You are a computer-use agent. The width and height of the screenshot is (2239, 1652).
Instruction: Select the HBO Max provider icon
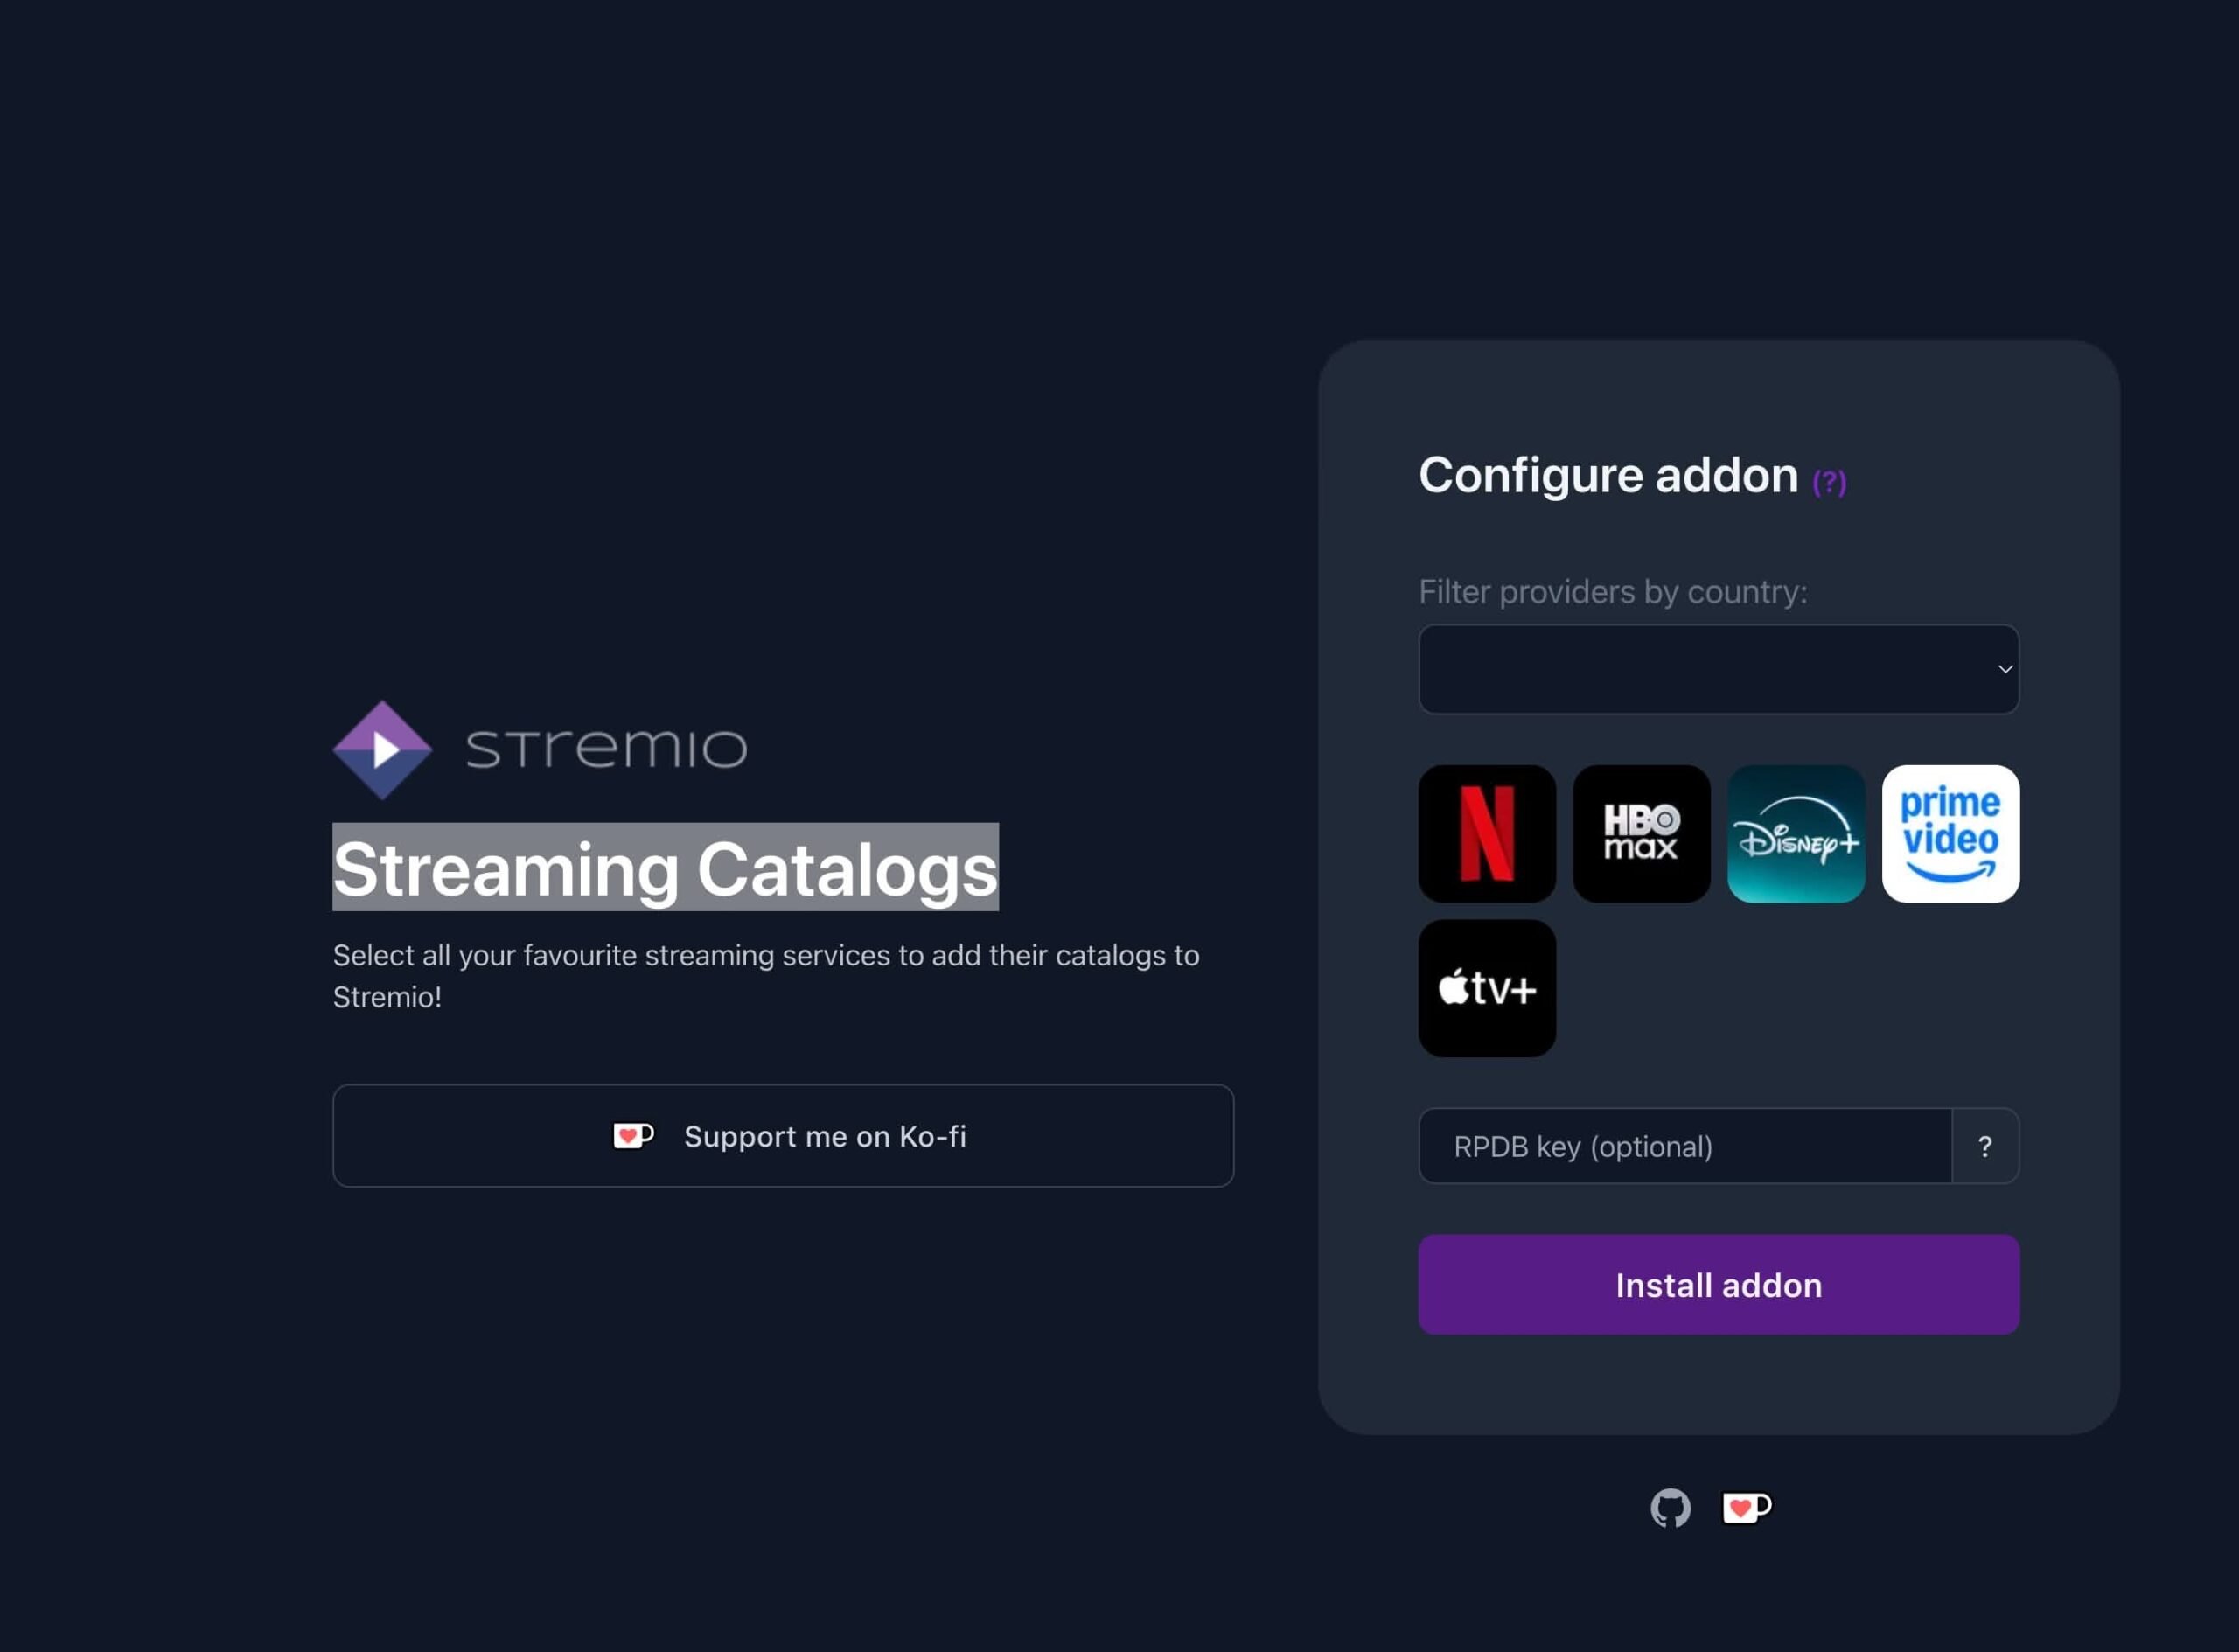coord(1641,833)
